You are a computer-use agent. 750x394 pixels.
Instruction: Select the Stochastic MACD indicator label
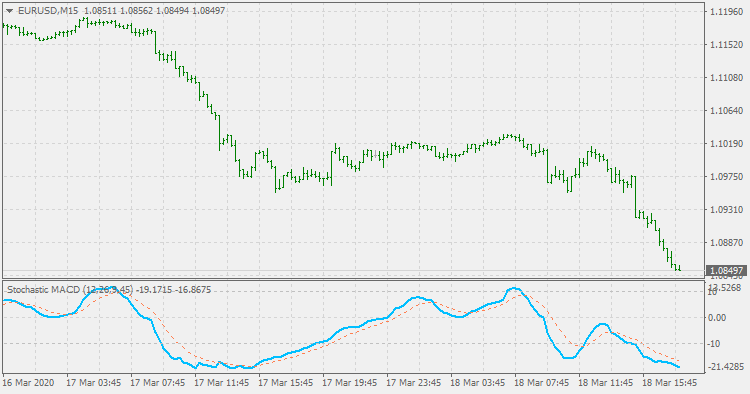click(70, 290)
